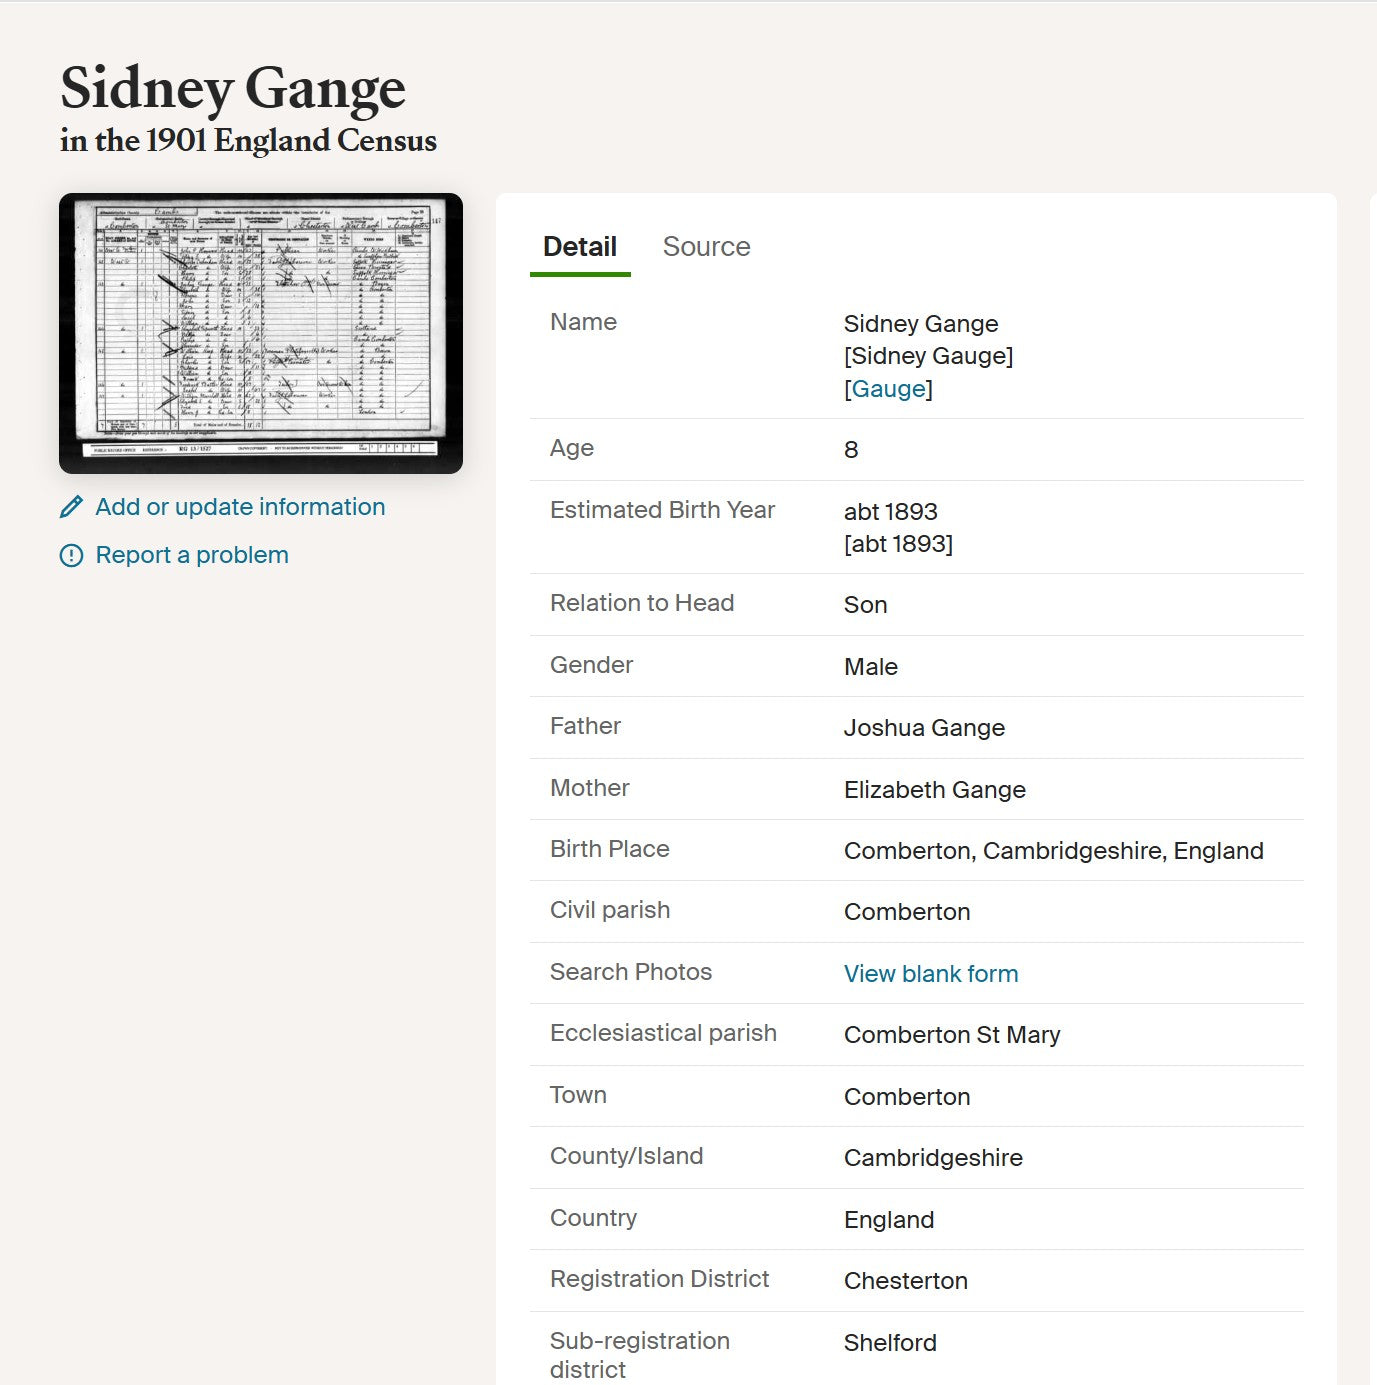Open the Gauge surname link
Image resolution: width=1377 pixels, height=1385 pixels.
pyautogui.click(x=888, y=389)
